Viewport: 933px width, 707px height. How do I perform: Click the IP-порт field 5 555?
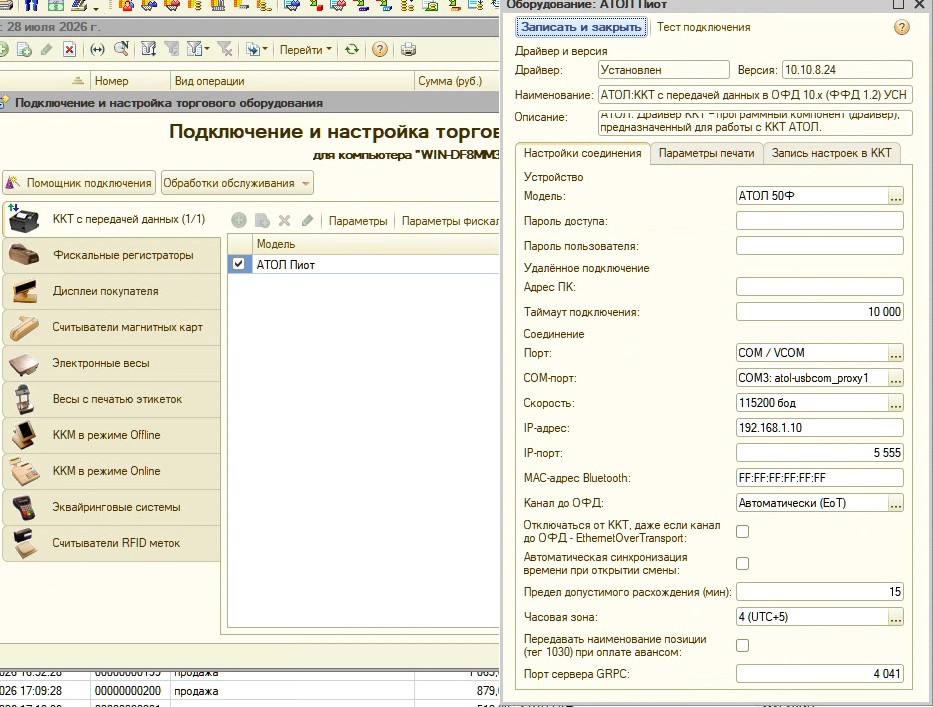819,453
